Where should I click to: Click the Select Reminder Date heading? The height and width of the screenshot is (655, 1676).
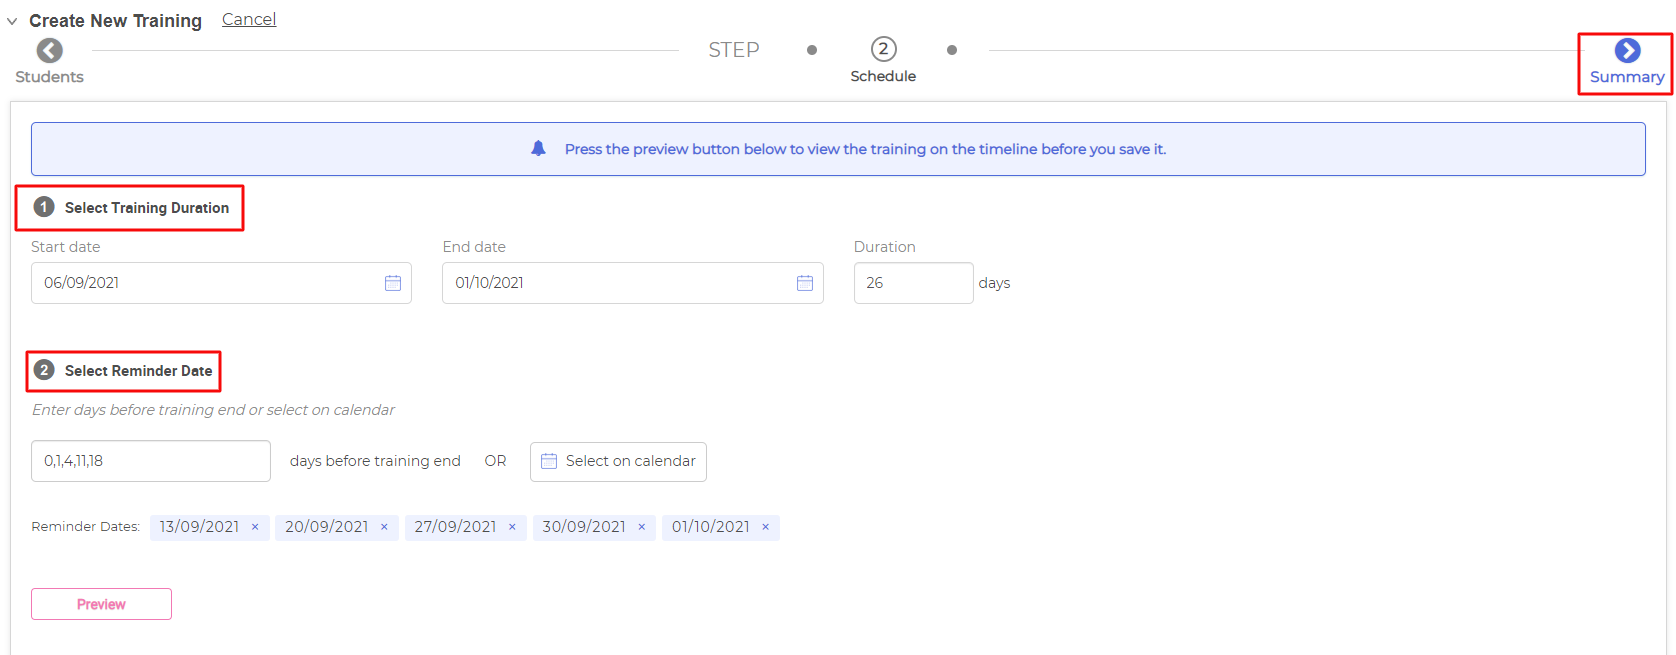click(138, 371)
